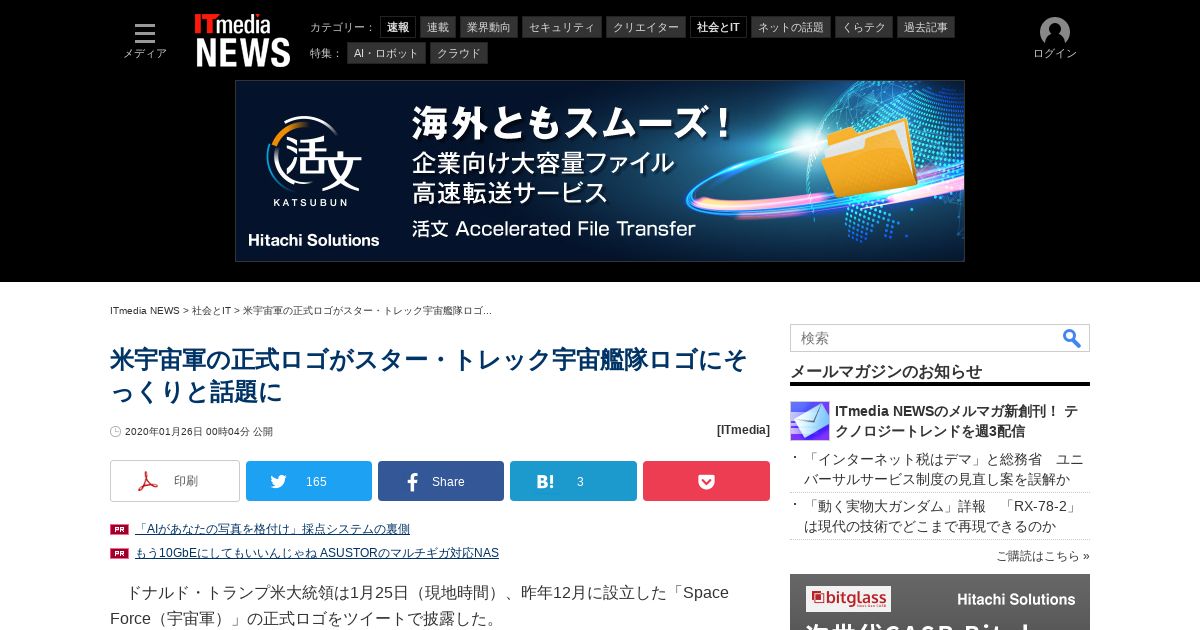Open the 過去記事 category
Screen dimensions: 1200x630
coord(926,27)
